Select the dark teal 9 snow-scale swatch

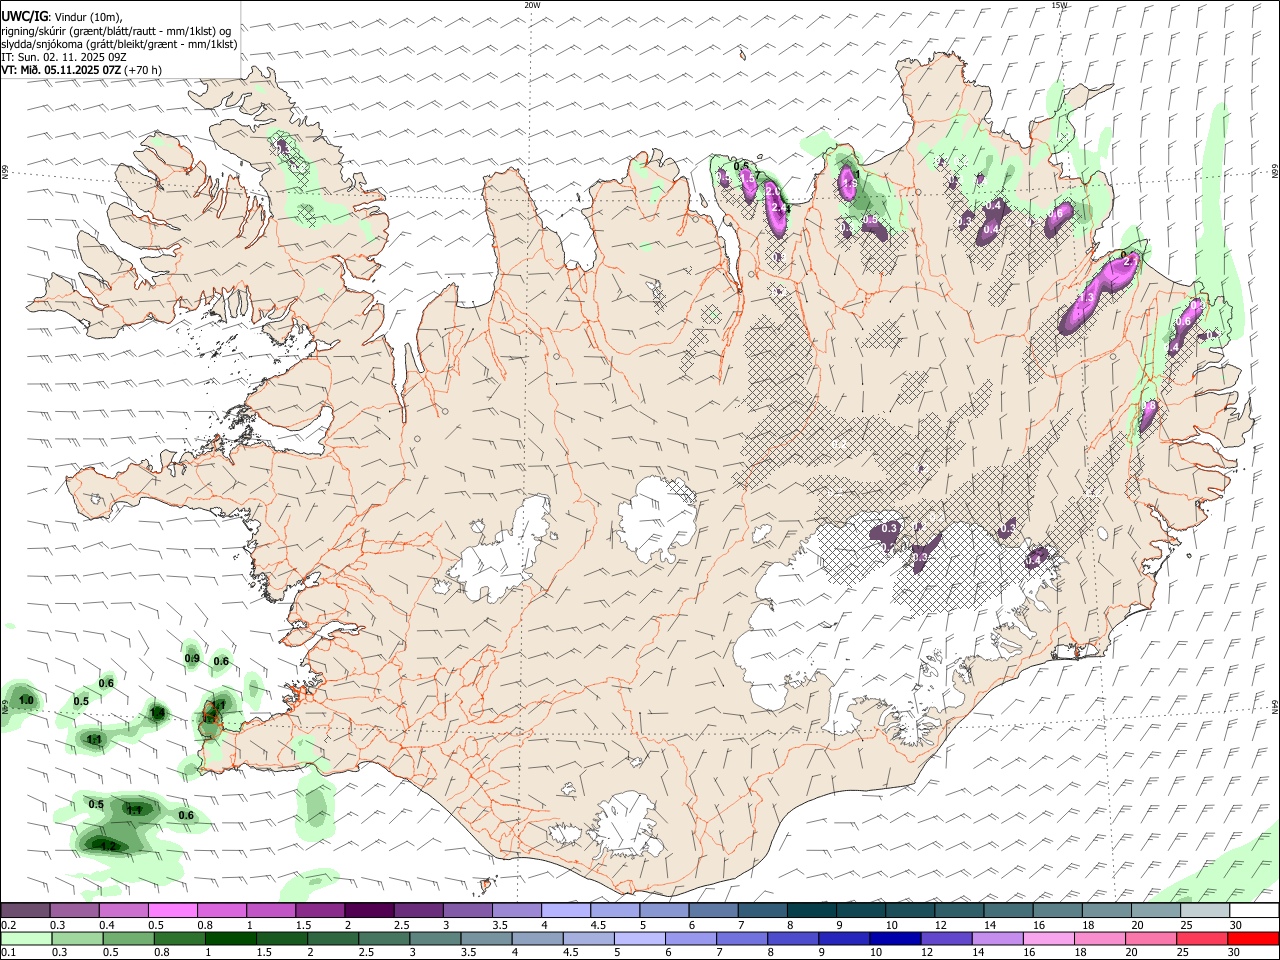pos(862,910)
